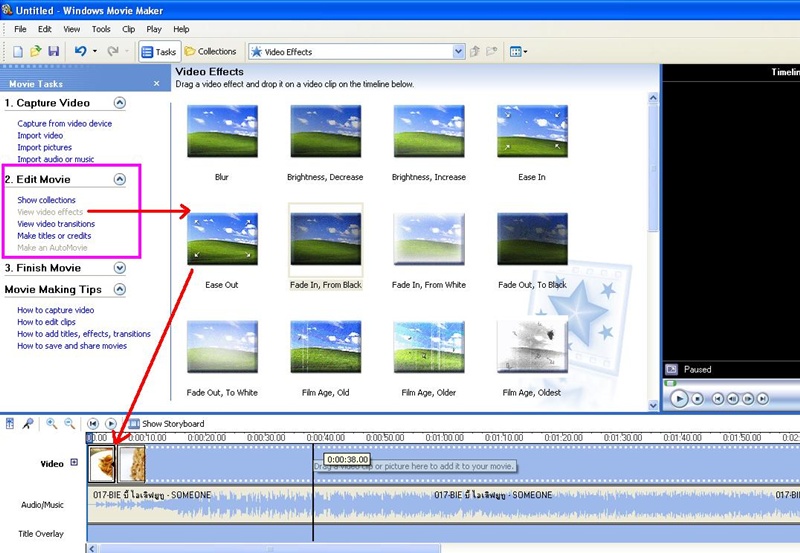Click the Narrate Timeline microphone icon
This screenshot has height=553, width=800.
[28, 423]
